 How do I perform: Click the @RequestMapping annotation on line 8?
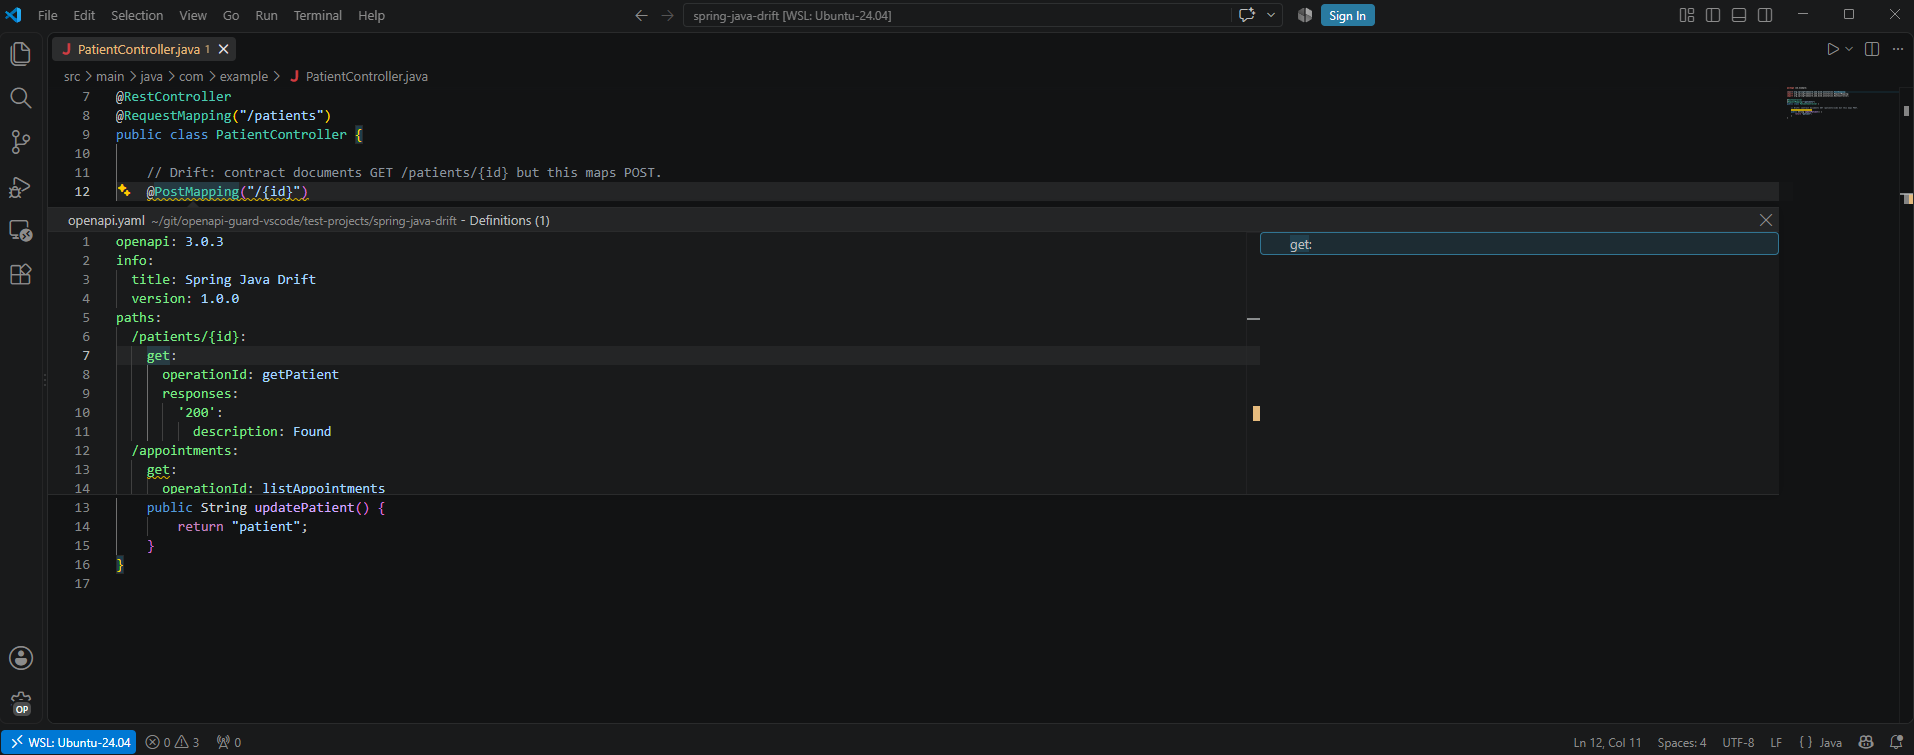point(173,115)
